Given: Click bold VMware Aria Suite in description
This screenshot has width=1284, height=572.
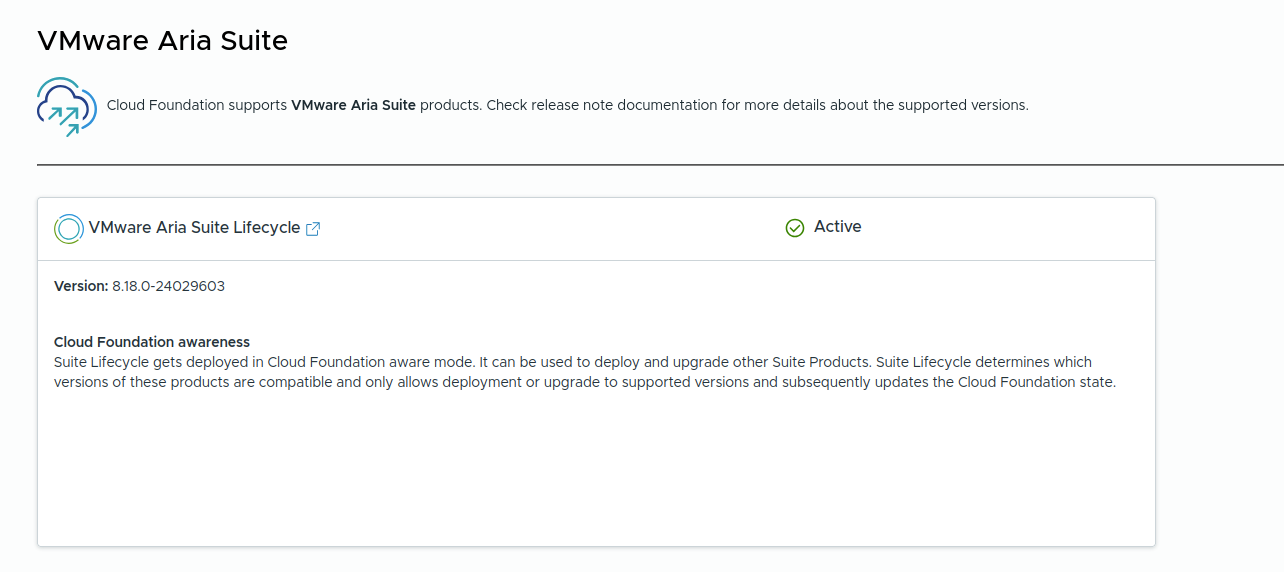Looking at the screenshot, I should point(353,105).
